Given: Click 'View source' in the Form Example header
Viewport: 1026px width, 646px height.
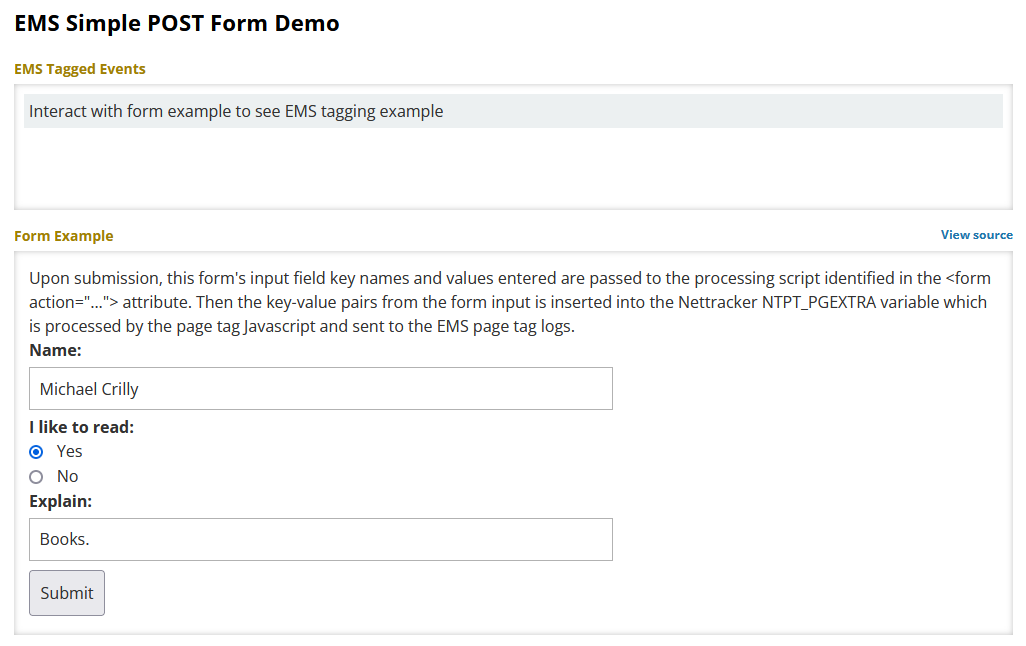Looking at the screenshot, I should click(x=976, y=235).
